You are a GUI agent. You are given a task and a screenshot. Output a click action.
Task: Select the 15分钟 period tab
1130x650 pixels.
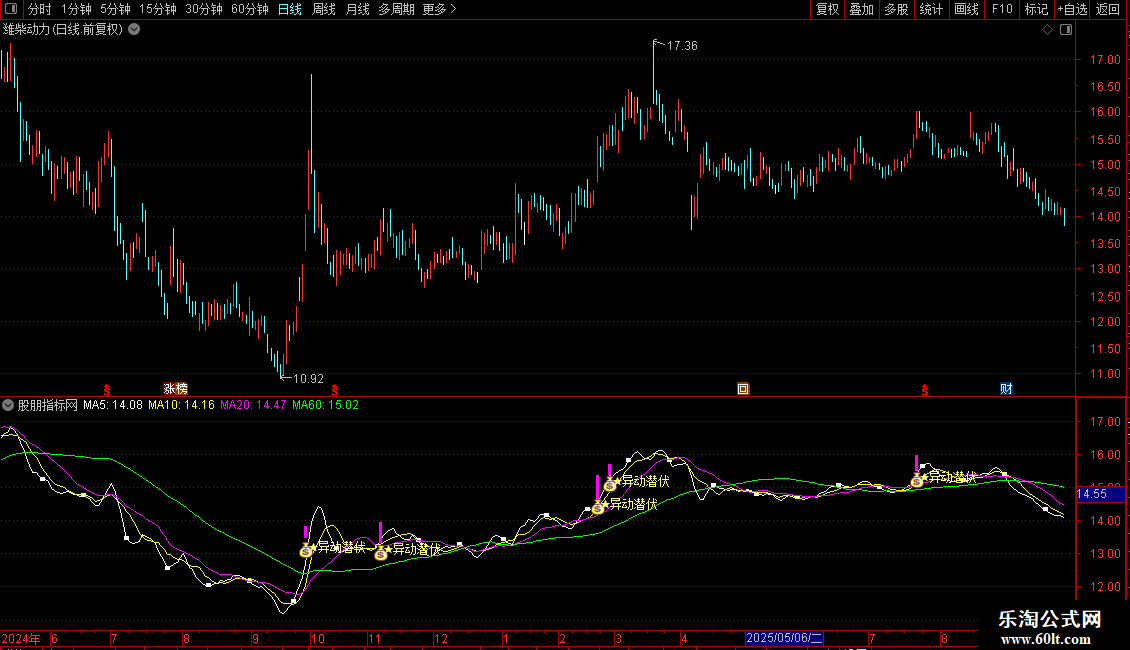click(x=158, y=9)
